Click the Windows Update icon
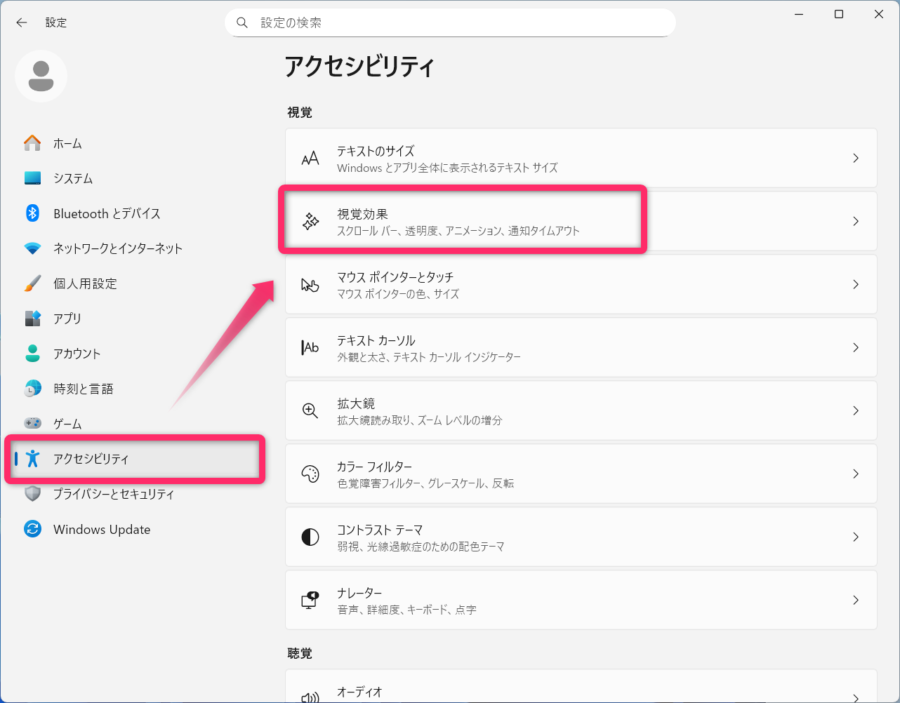900x703 pixels. pos(31,529)
